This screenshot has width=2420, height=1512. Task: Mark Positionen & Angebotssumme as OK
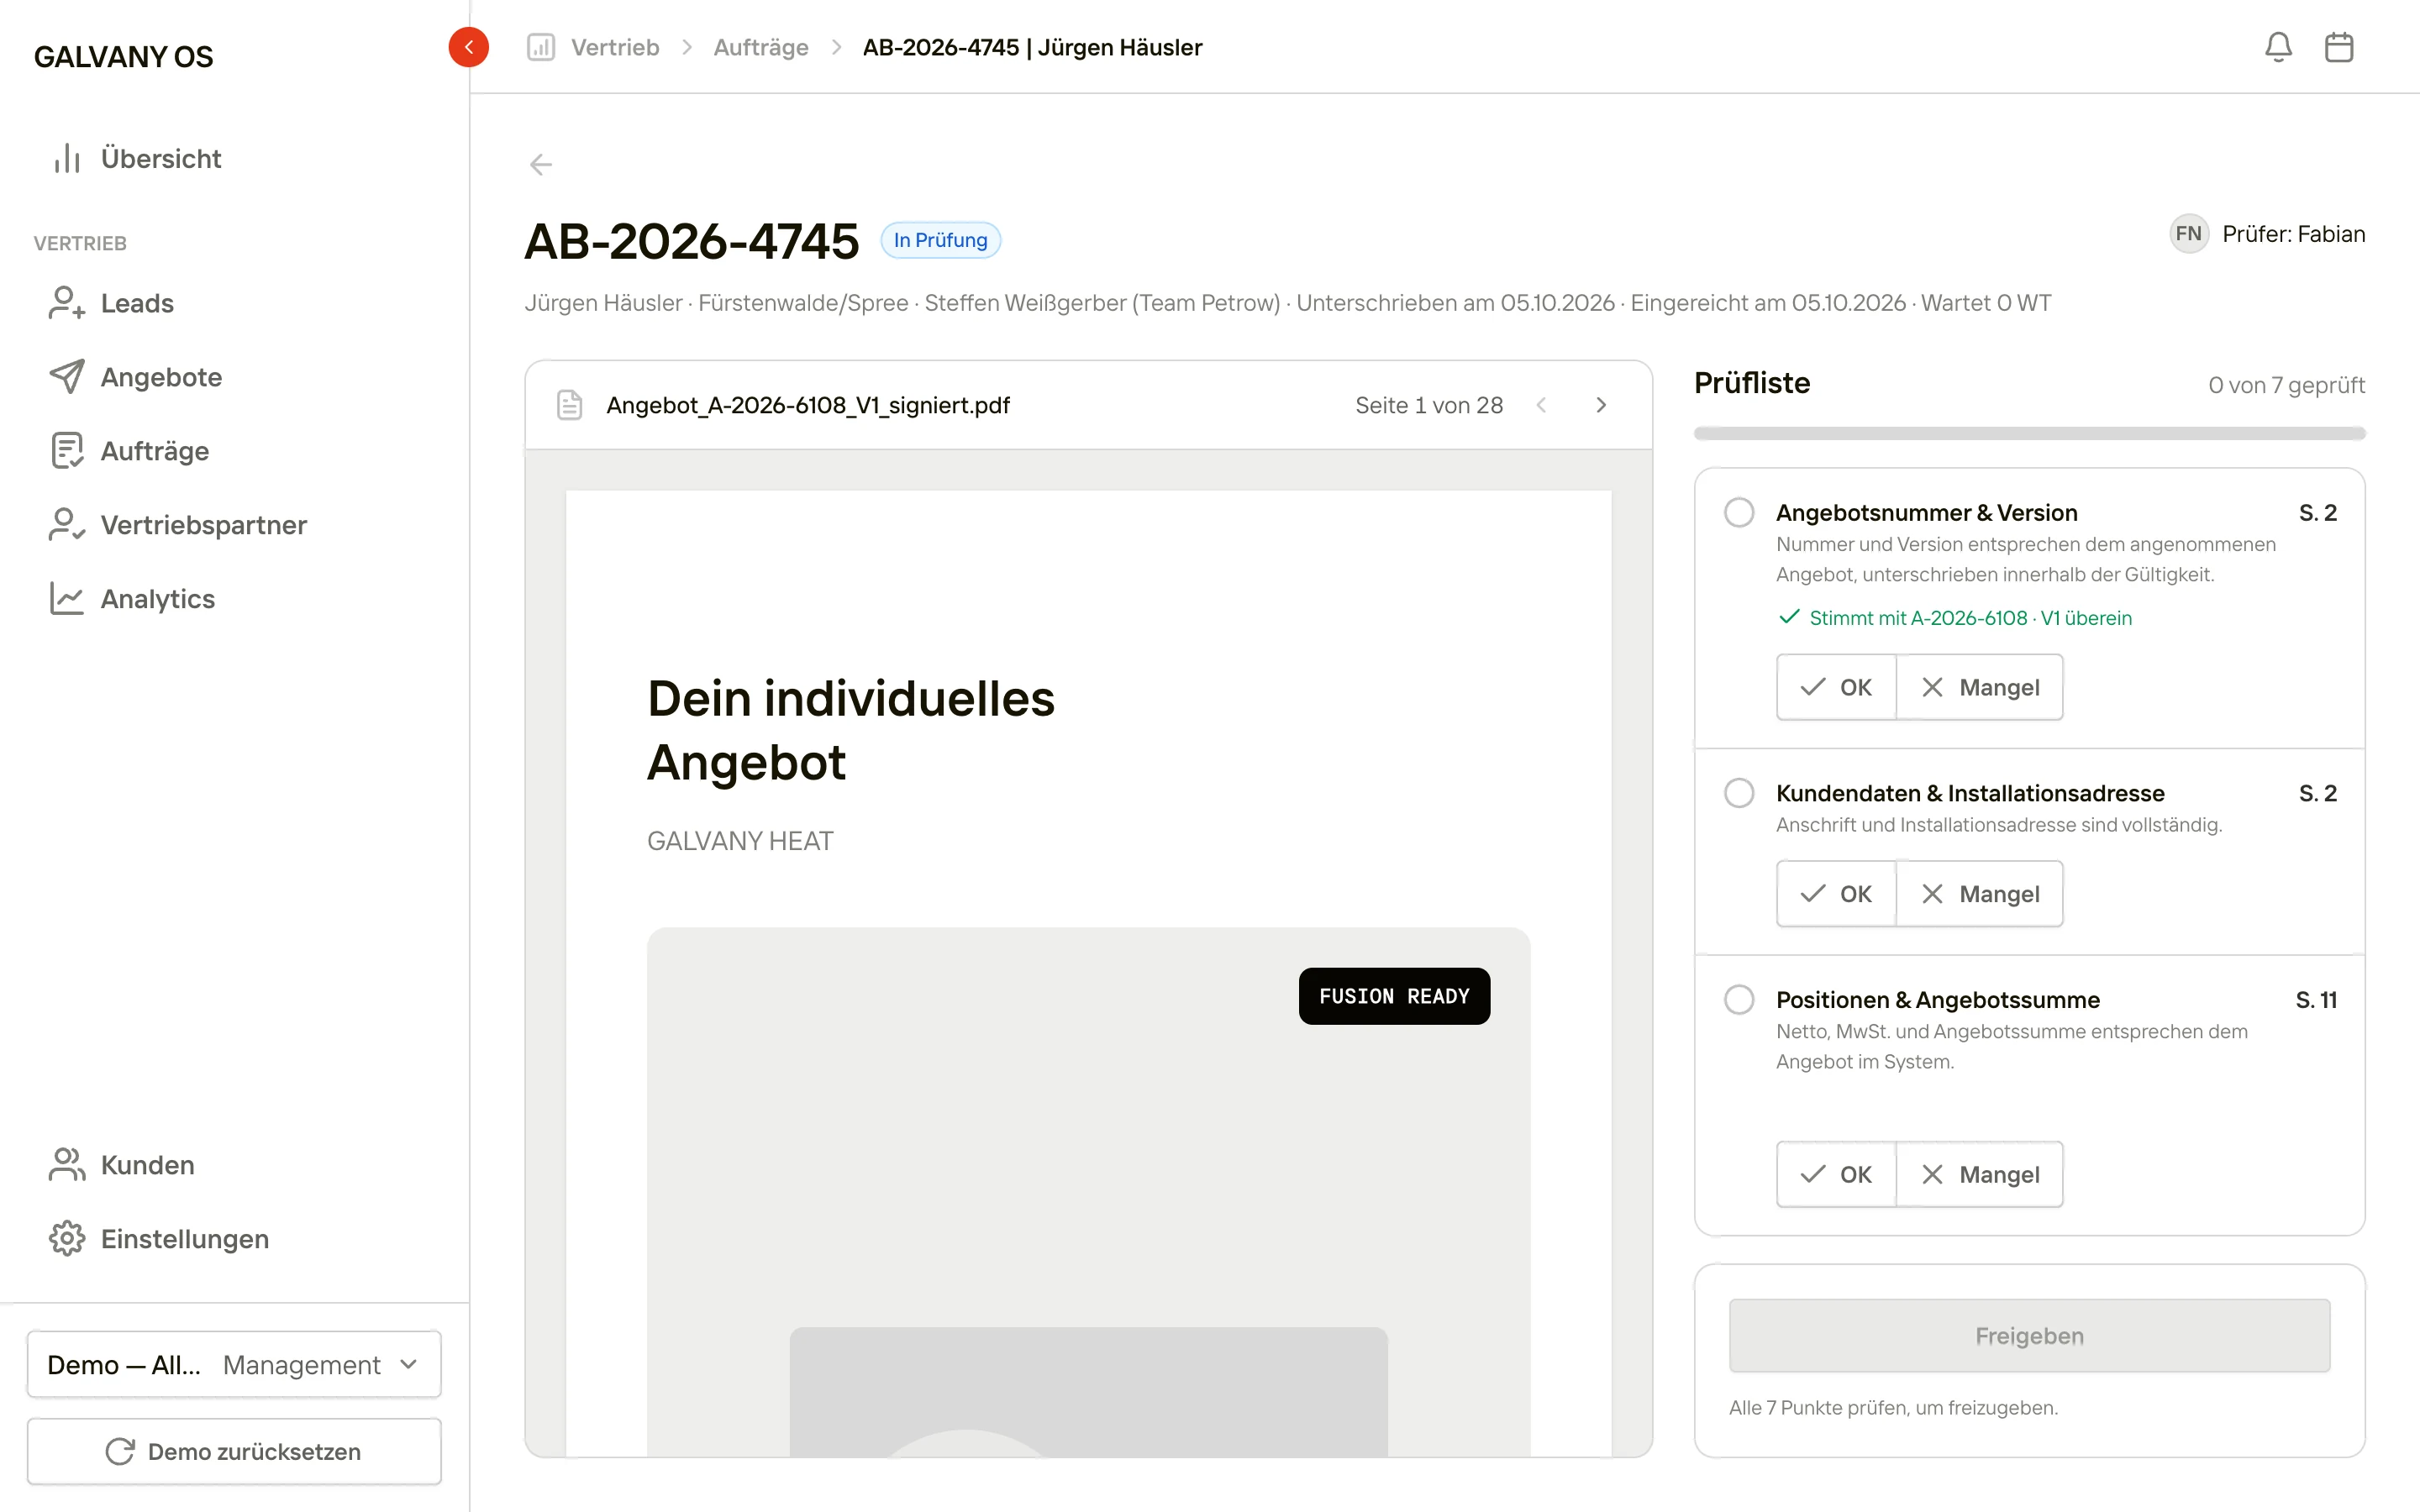[x=1836, y=1174]
